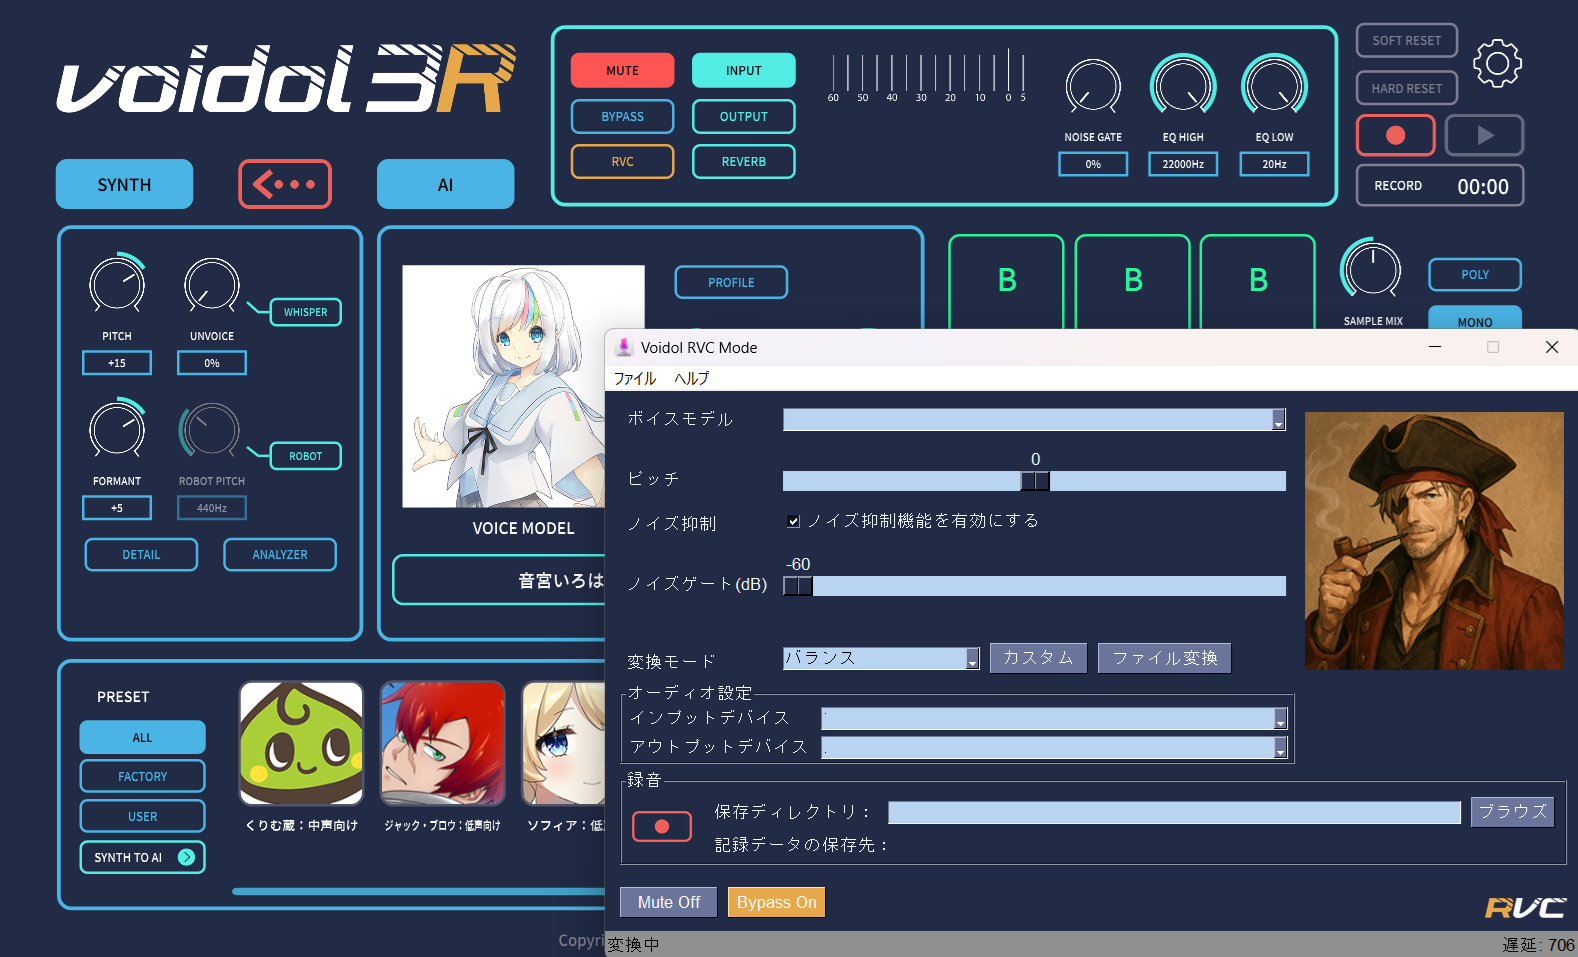Click the red record button in the RVC window
This screenshot has width=1578, height=957.
click(x=661, y=826)
